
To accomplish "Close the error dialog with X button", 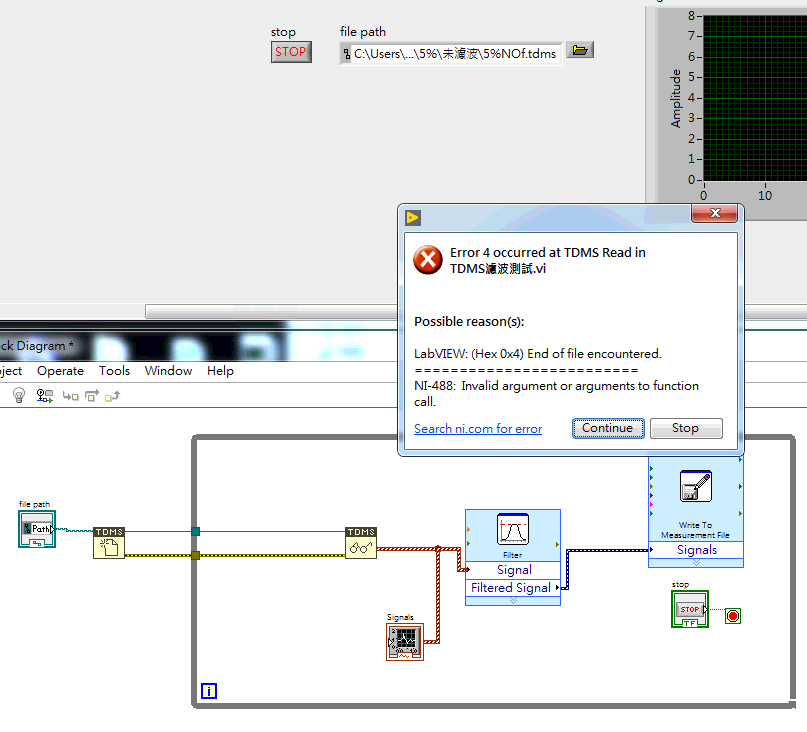I will point(714,213).
